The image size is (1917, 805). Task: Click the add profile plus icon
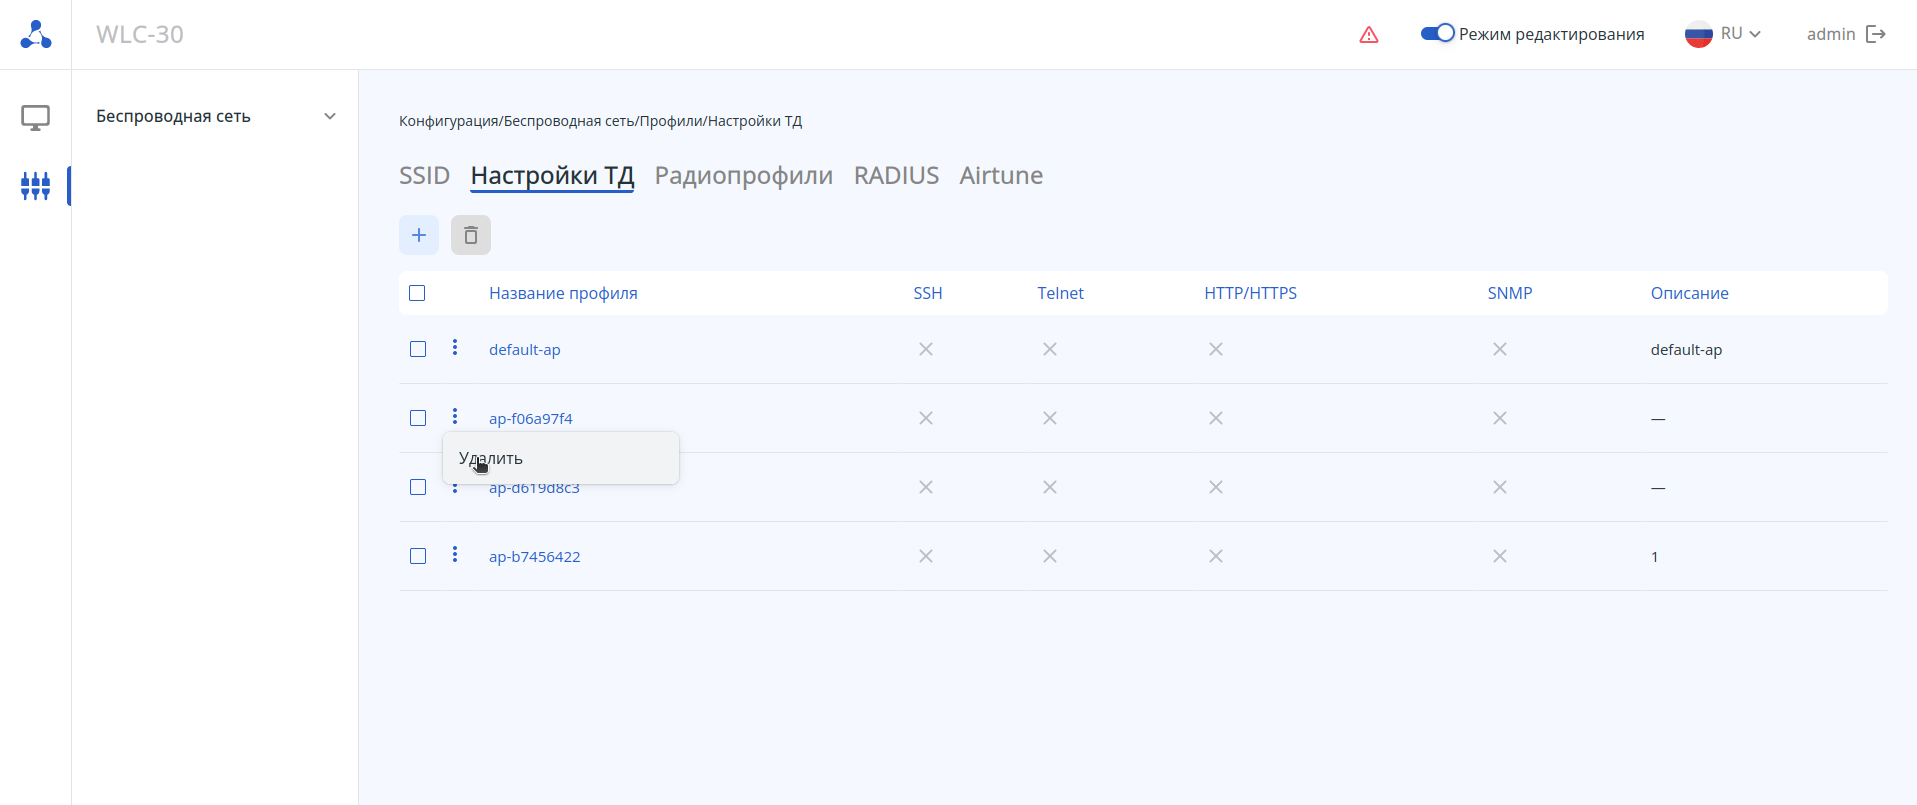tap(419, 235)
